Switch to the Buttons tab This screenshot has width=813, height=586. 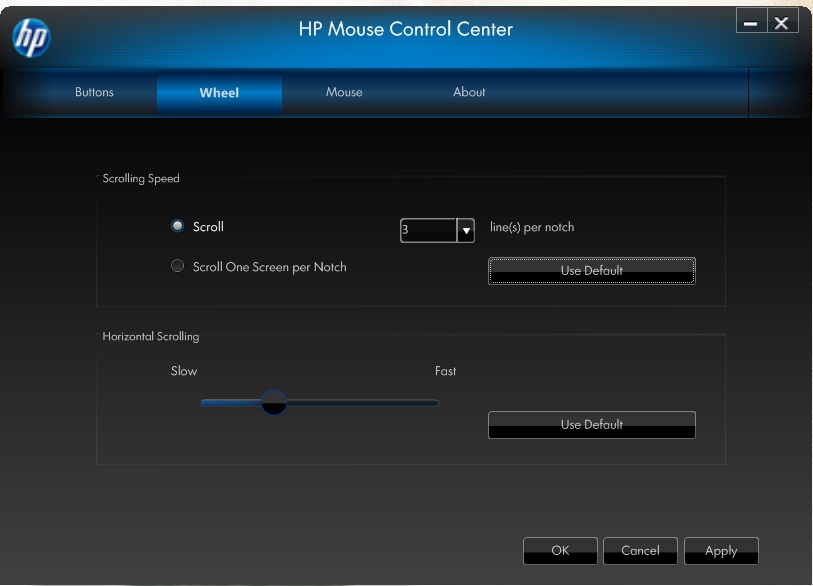tap(94, 92)
